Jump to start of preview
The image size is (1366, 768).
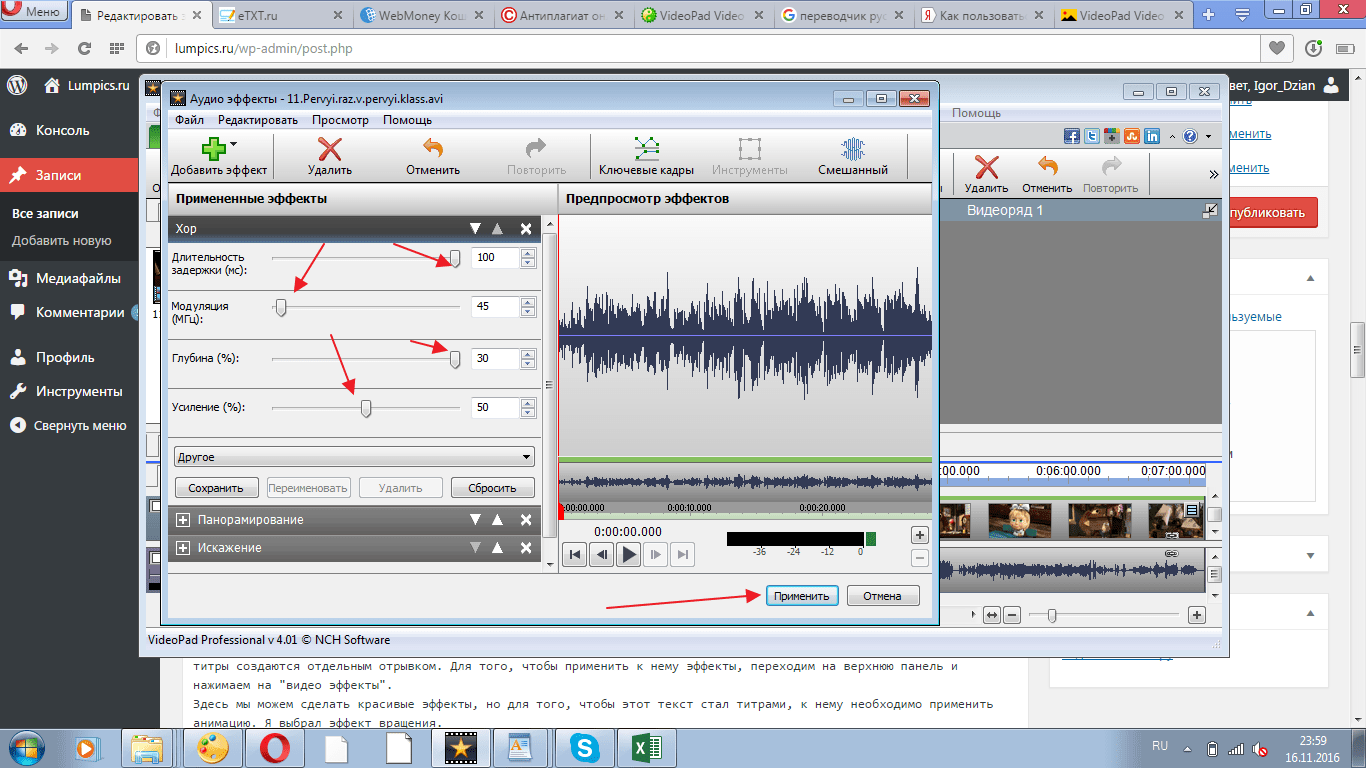pos(574,554)
